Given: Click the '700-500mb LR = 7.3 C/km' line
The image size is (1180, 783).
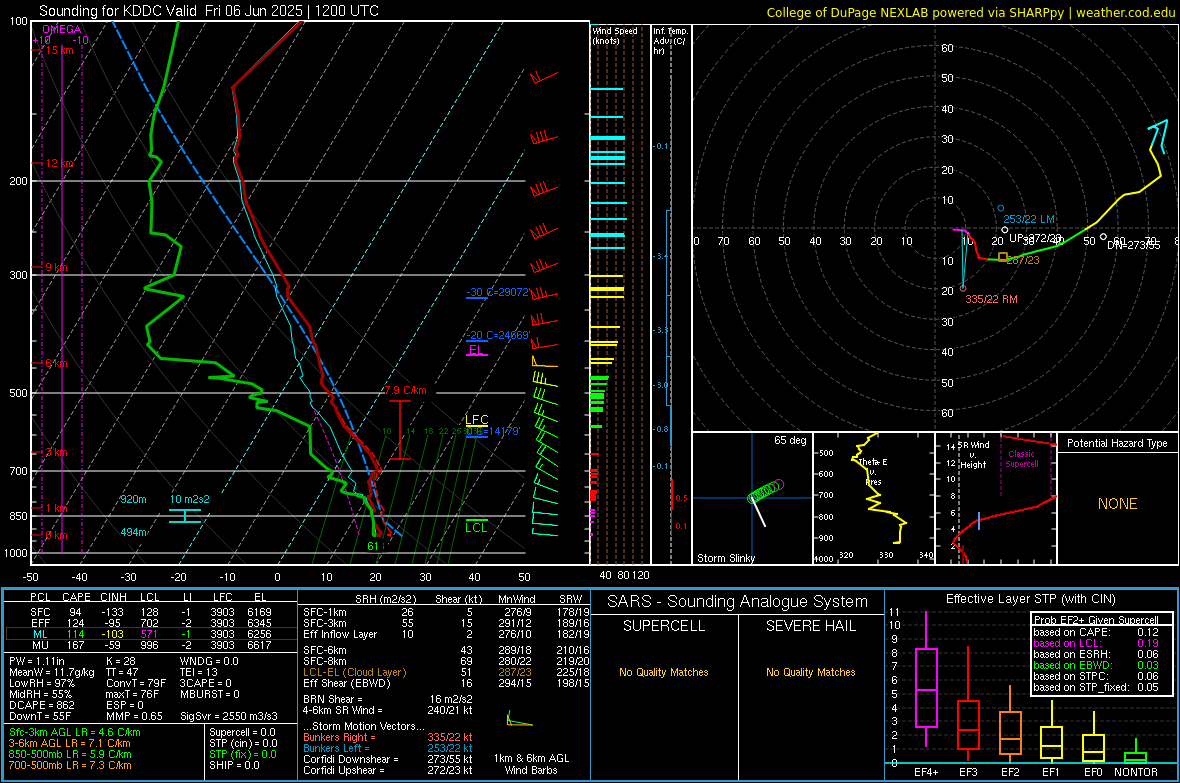Looking at the screenshot, I should pos(70,765).
